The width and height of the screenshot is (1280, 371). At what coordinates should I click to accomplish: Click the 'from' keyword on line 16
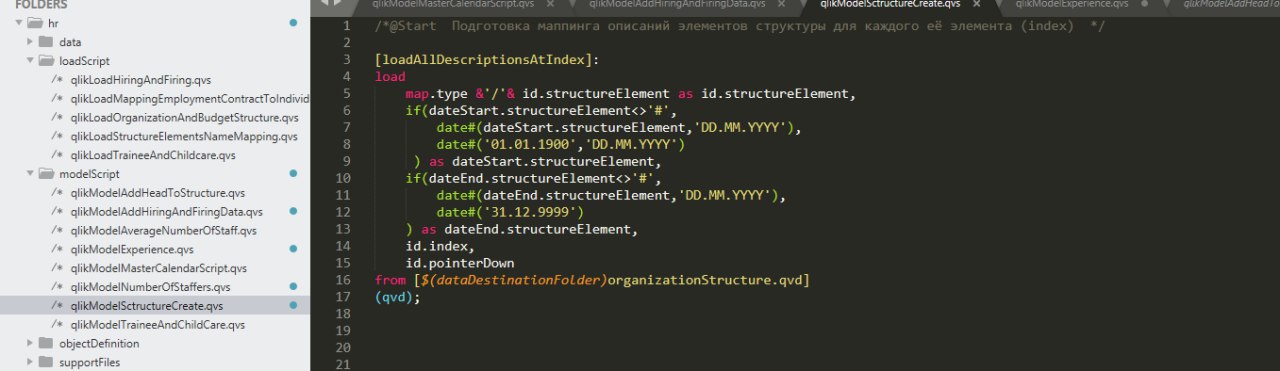click(390, 280)
